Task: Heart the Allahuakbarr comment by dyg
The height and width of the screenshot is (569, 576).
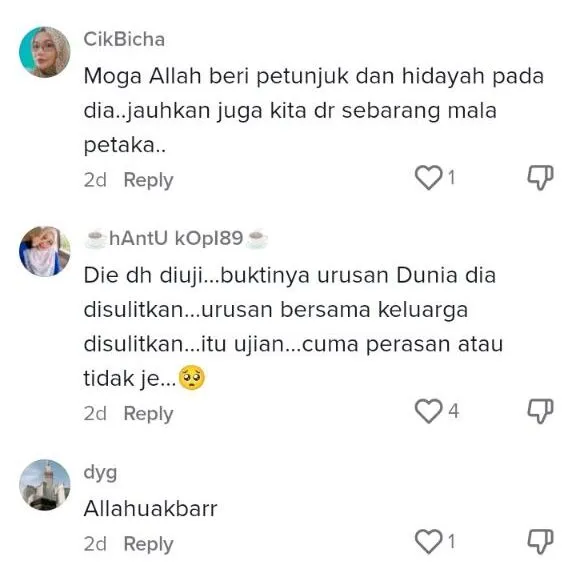Action: click(428, 541)
